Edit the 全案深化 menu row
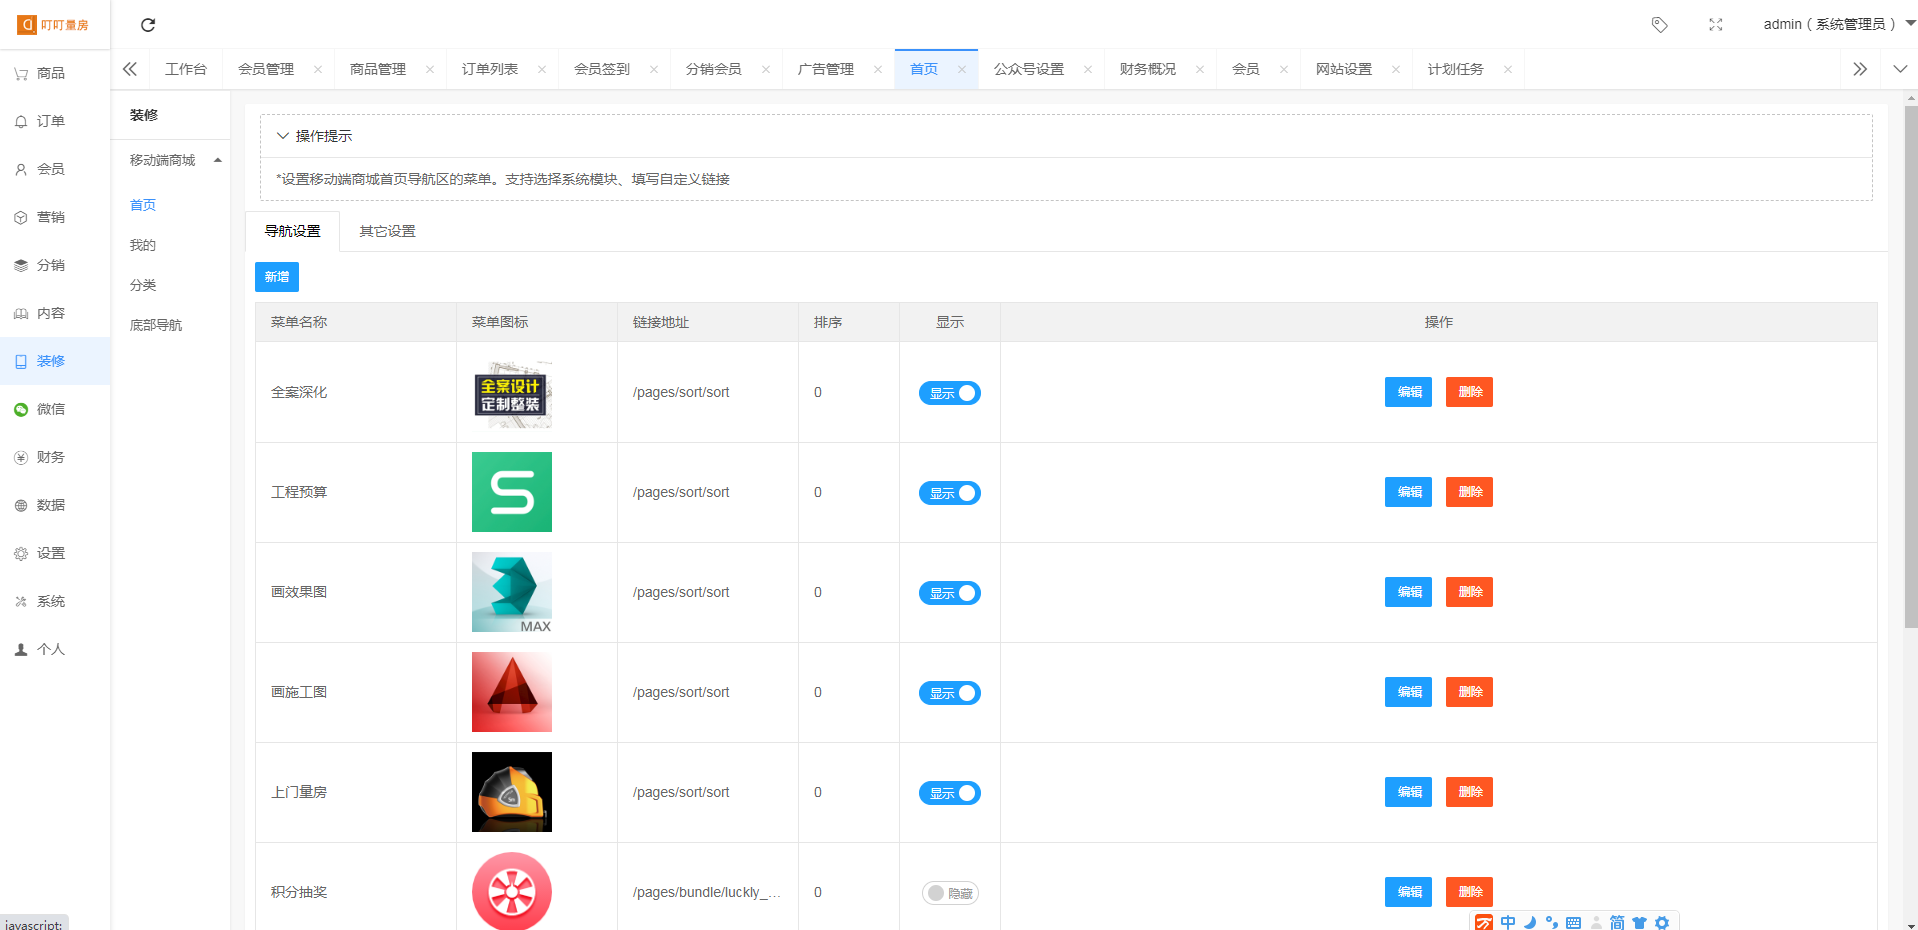1918x930 pixels. [x=1408, y=392]
